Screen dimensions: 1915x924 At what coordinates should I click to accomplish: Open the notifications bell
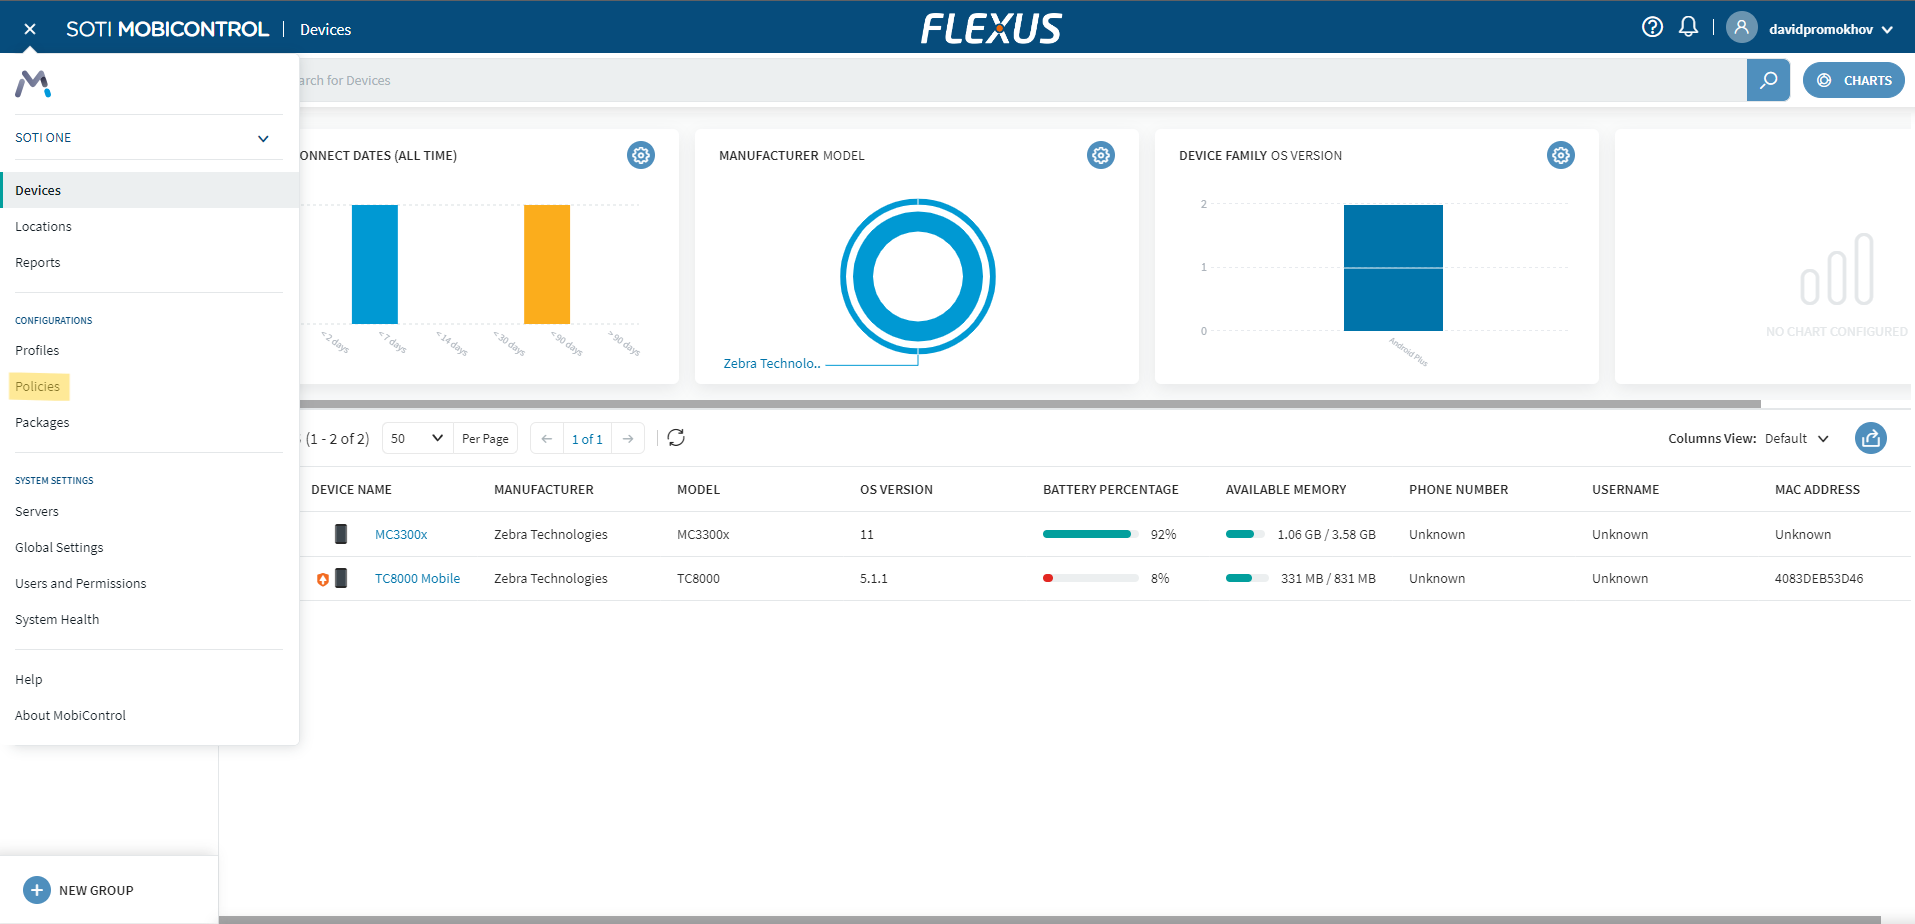tap(1688, 27)
